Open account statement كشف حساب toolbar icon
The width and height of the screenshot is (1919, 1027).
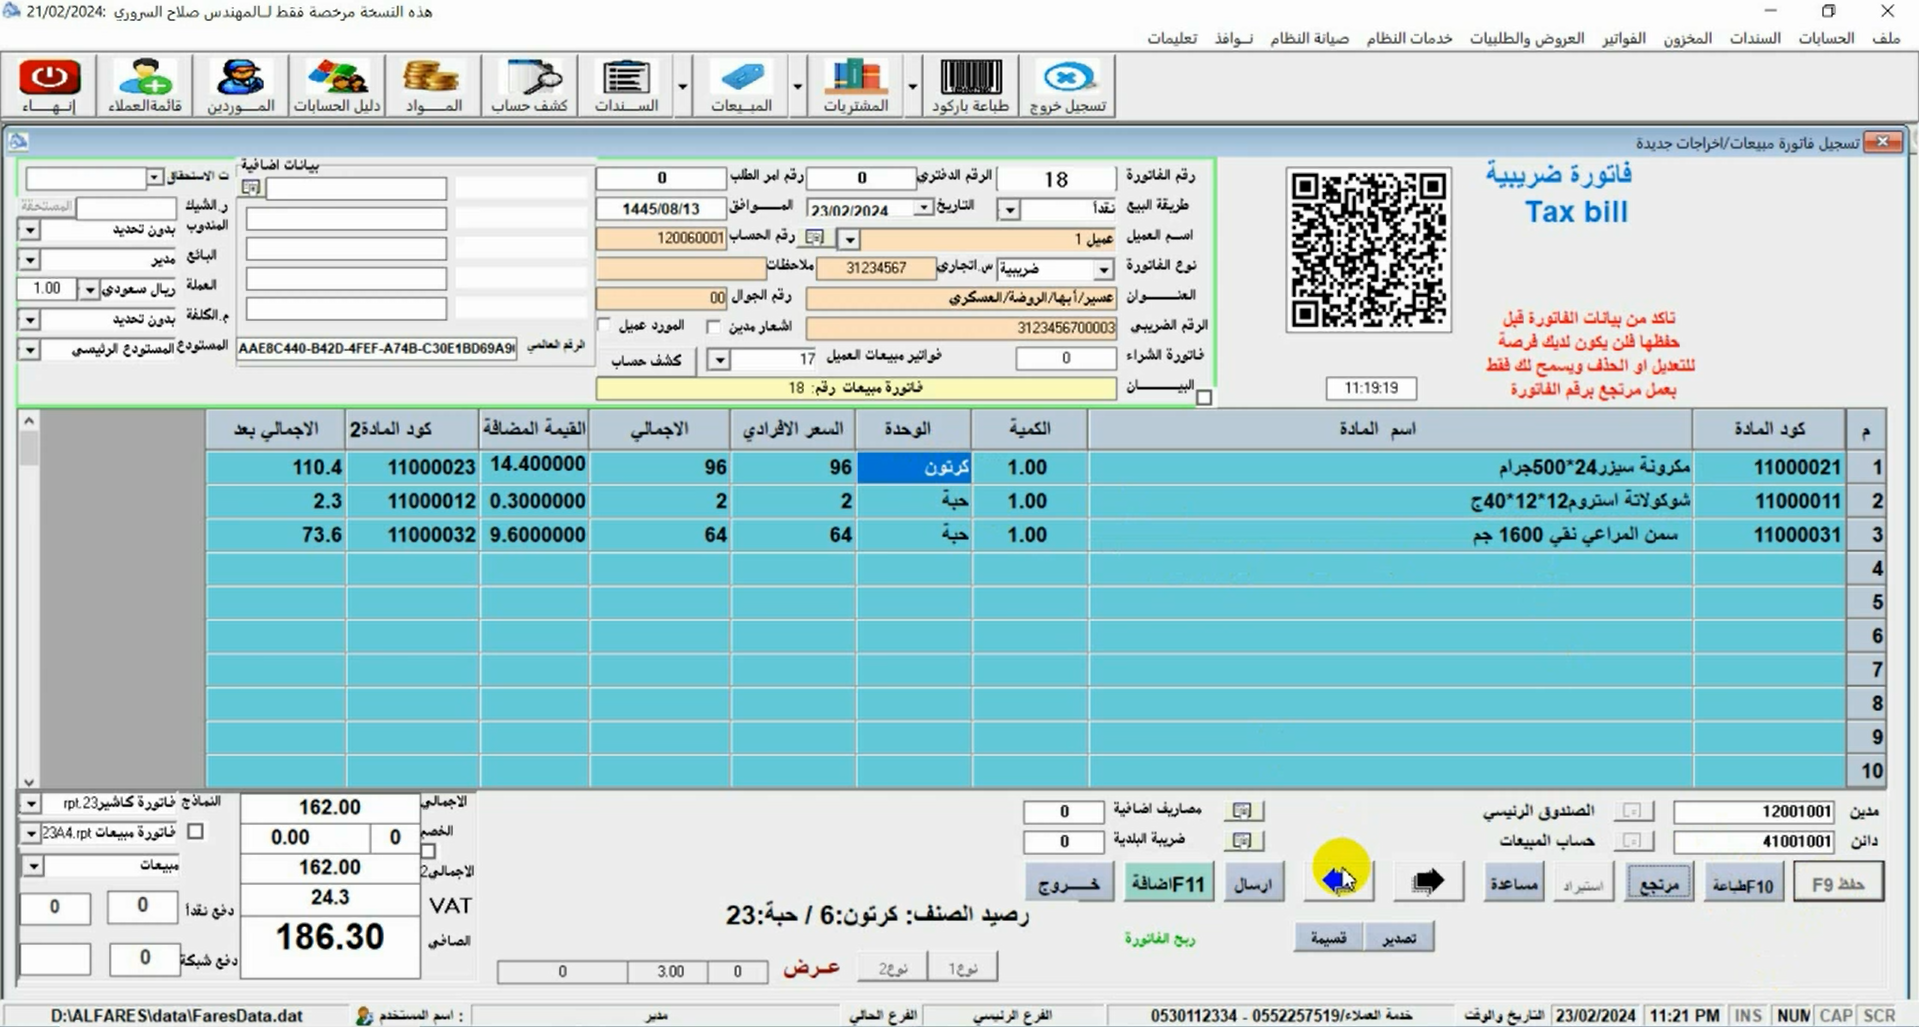[530, 85]
